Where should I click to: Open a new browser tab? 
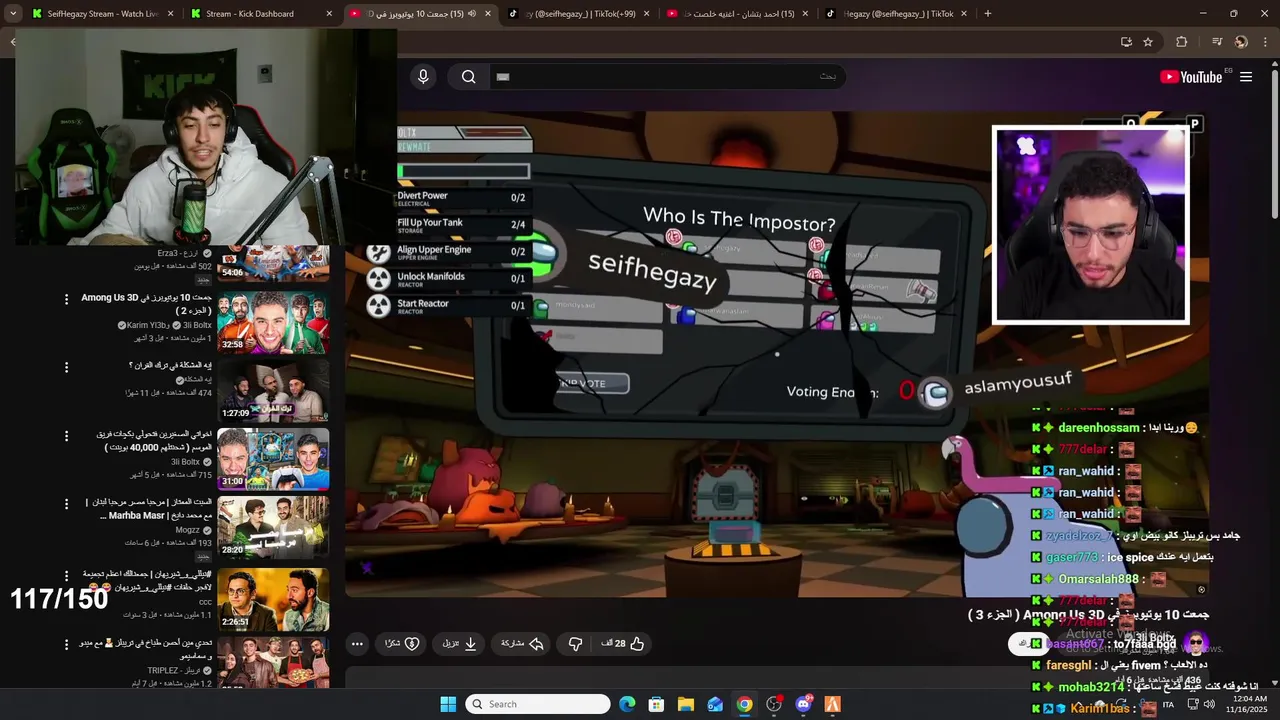[988, 14]
